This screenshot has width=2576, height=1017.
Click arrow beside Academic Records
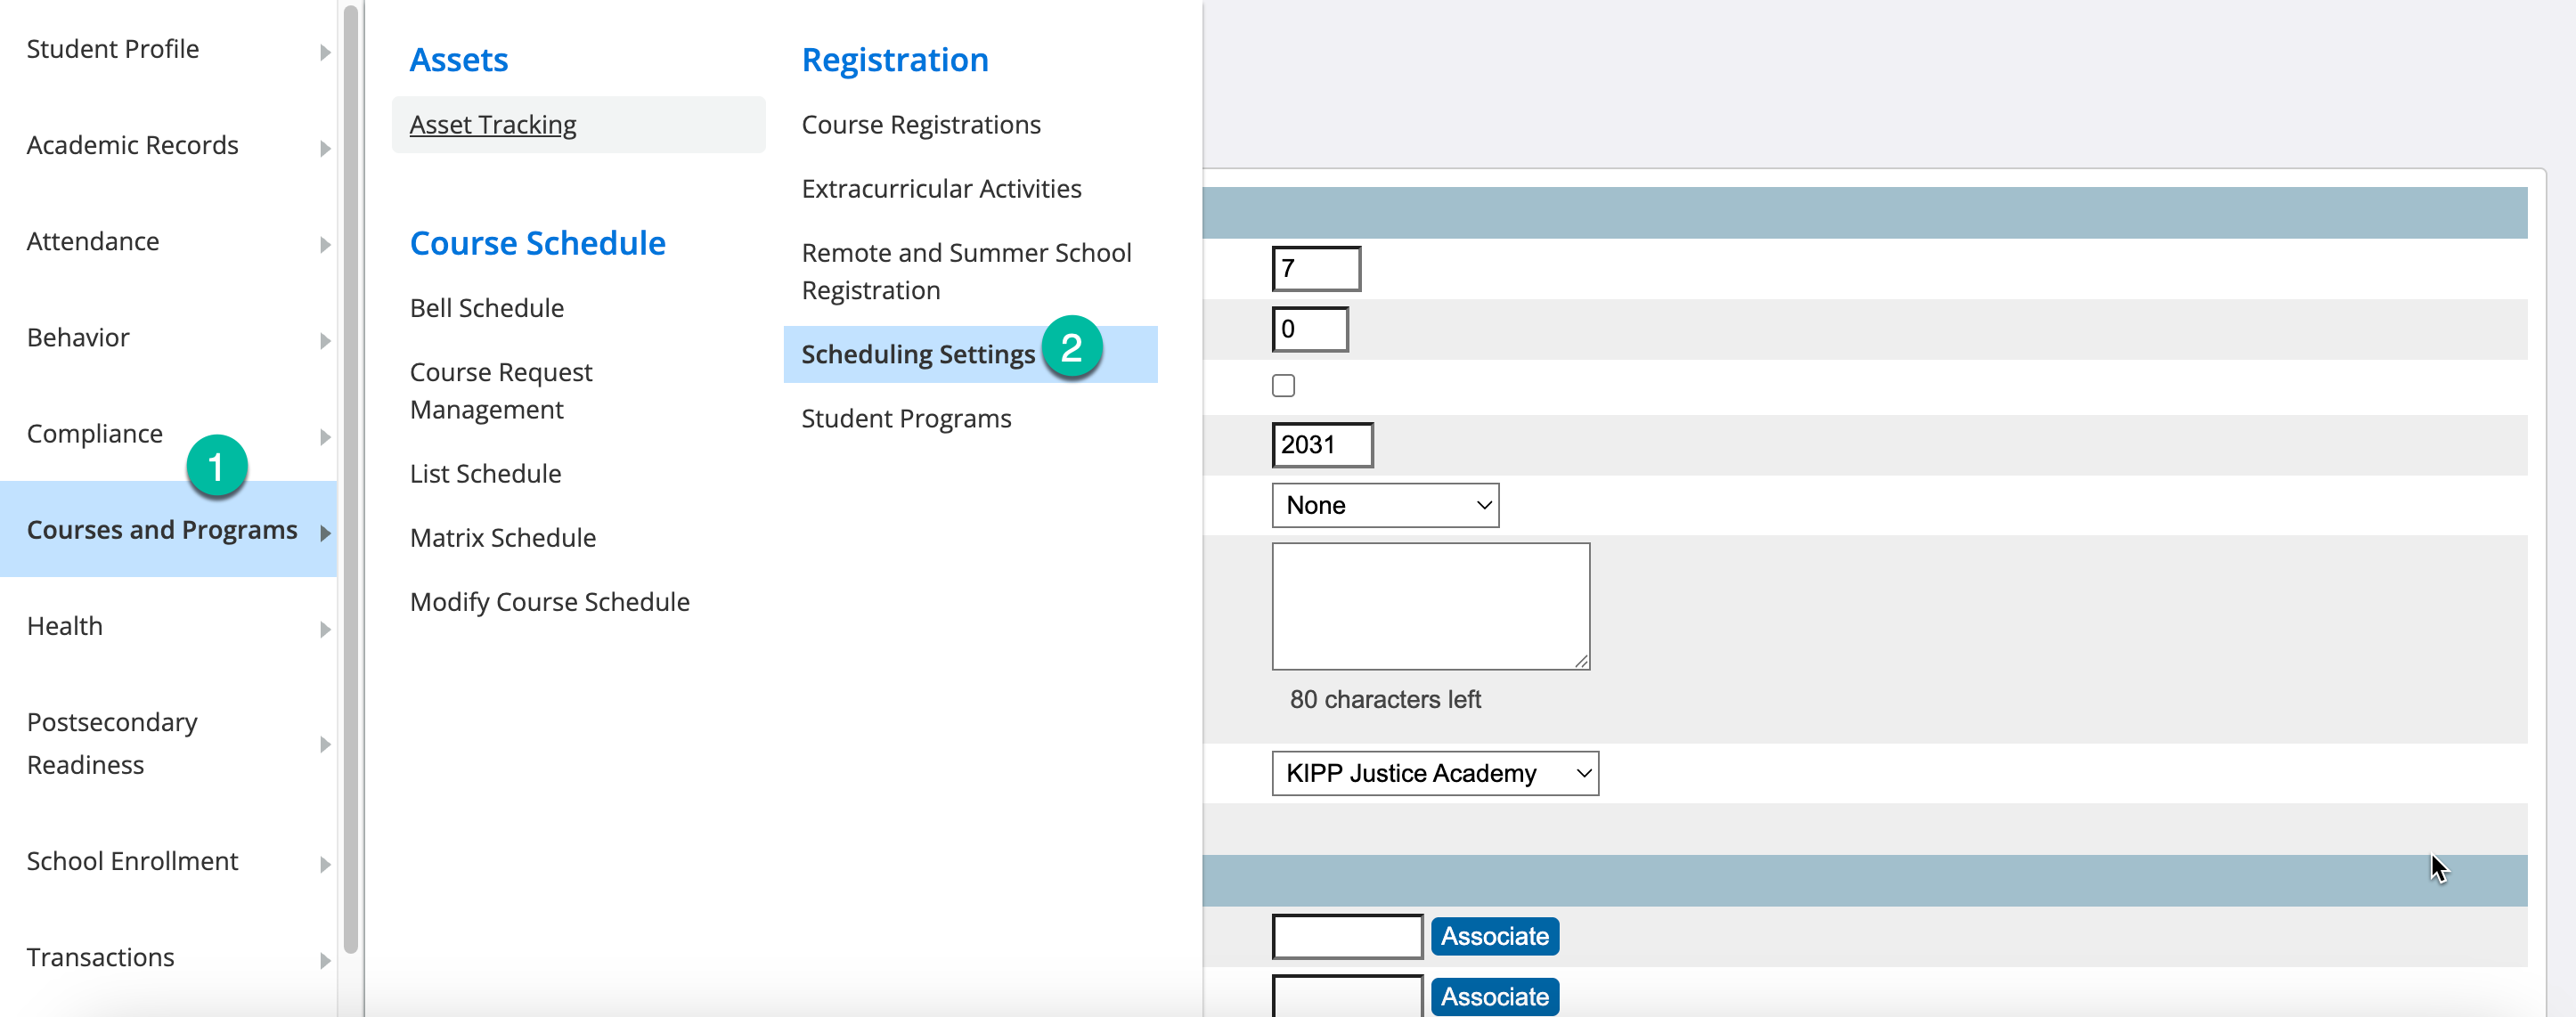click(325, 148)
